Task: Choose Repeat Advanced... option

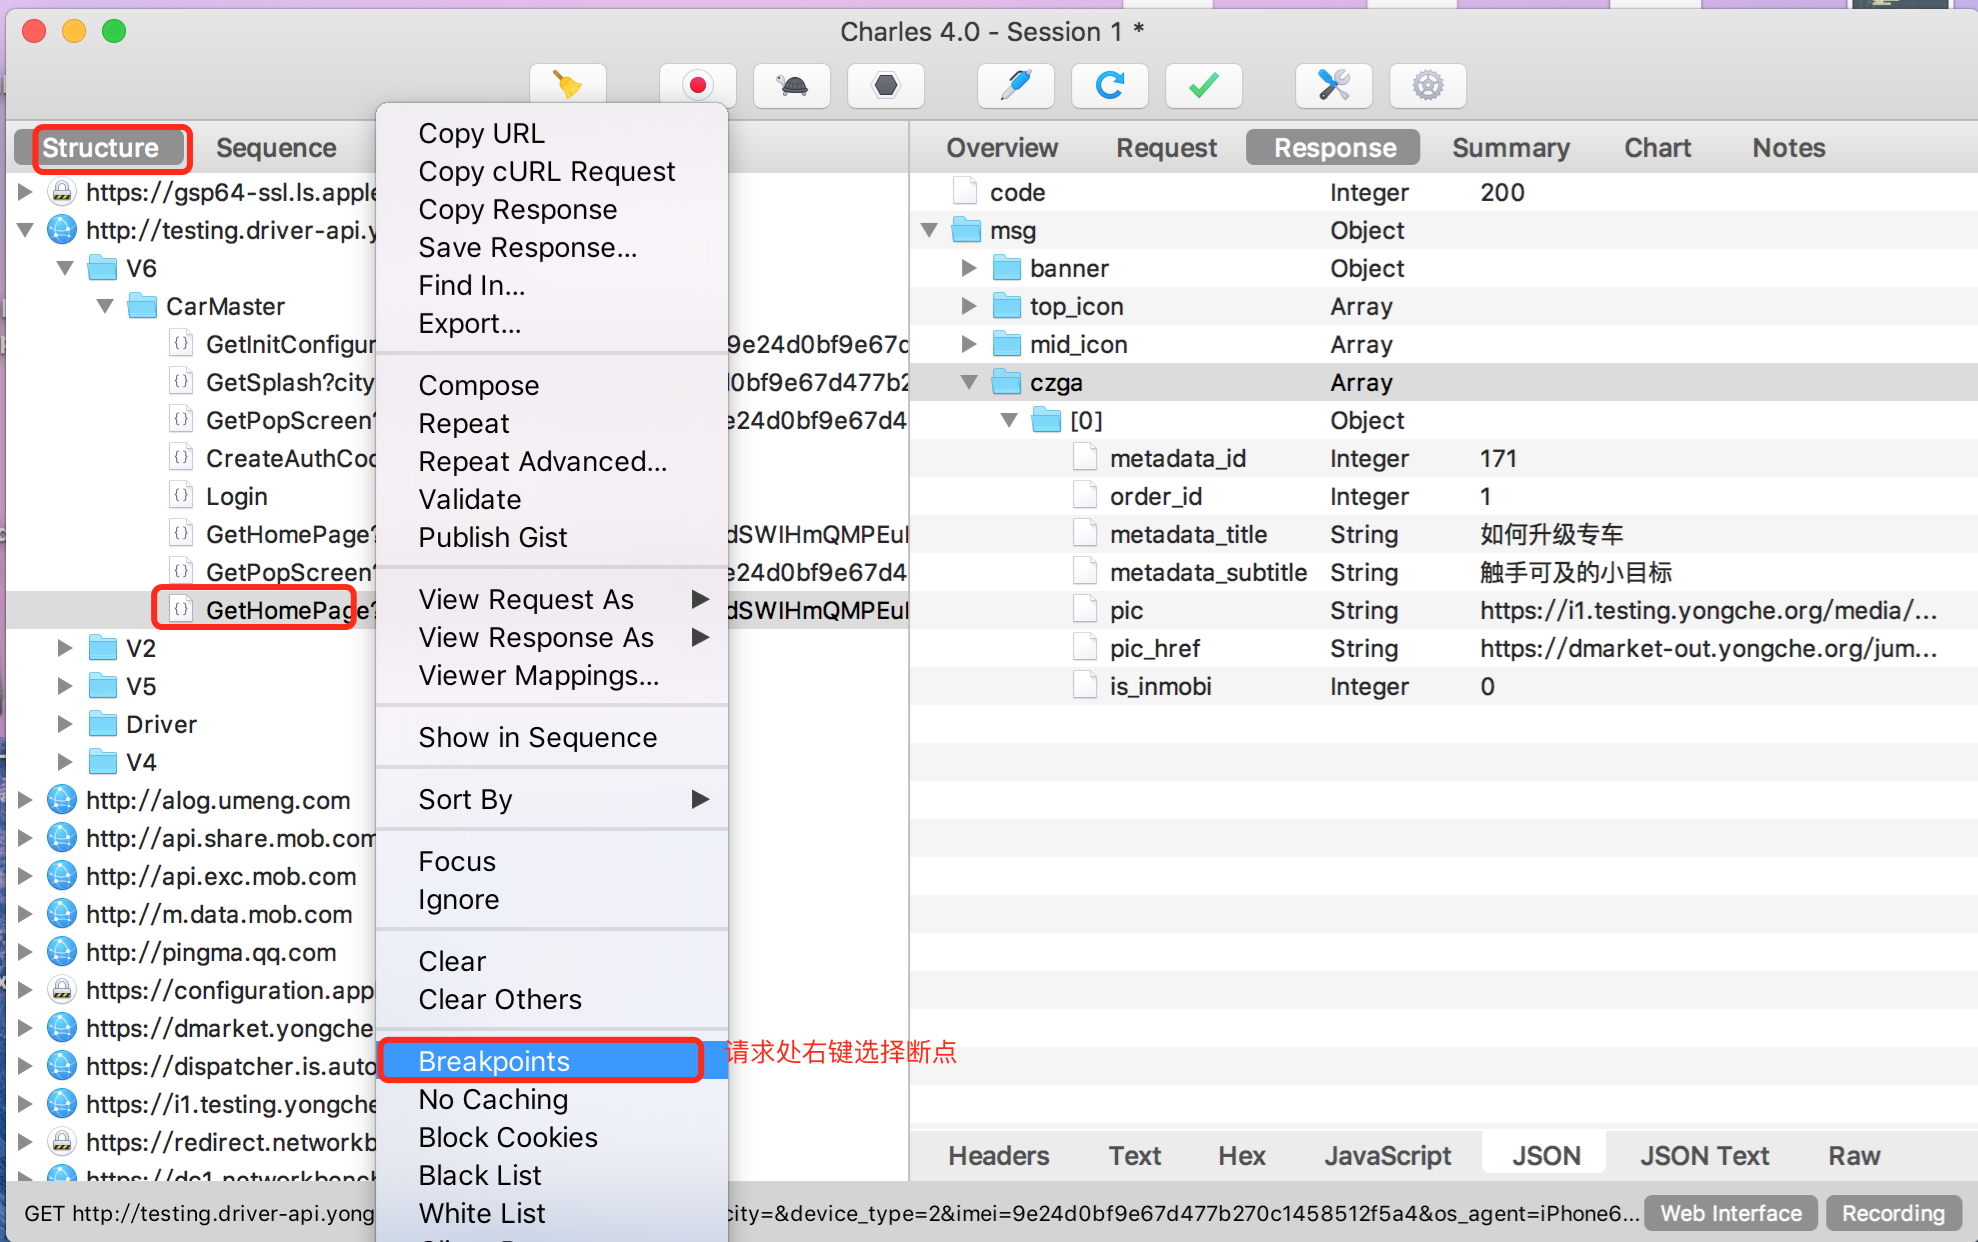Action: (552, 461)
